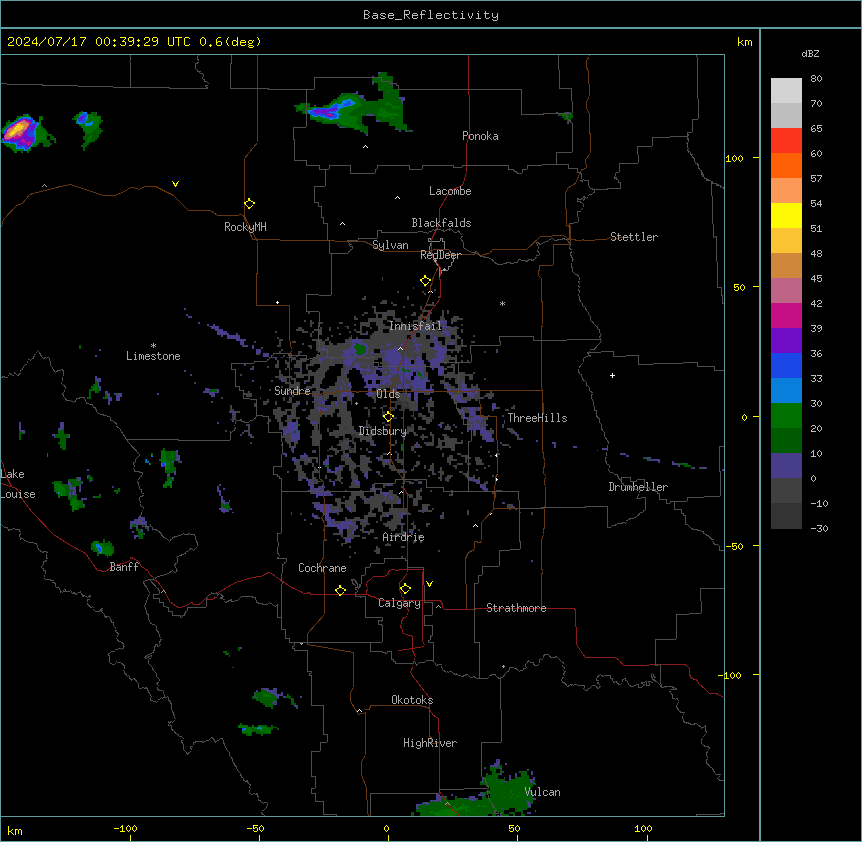Image resolution: width=862 pixels, height=842 pixels.
Task: Select the magenta 39-42 dBZ legend swatch
Action: (x=786, y=315)
